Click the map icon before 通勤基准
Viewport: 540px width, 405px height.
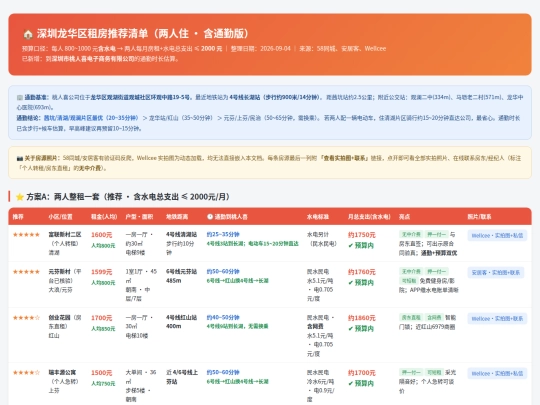tap(20, 97)
